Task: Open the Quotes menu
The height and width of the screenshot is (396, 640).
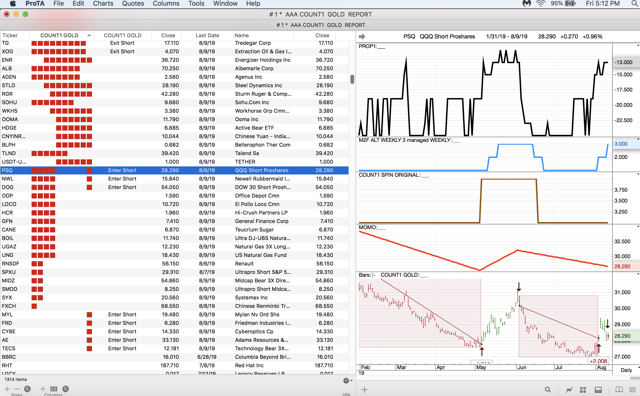Action: [x=133, y=3]
